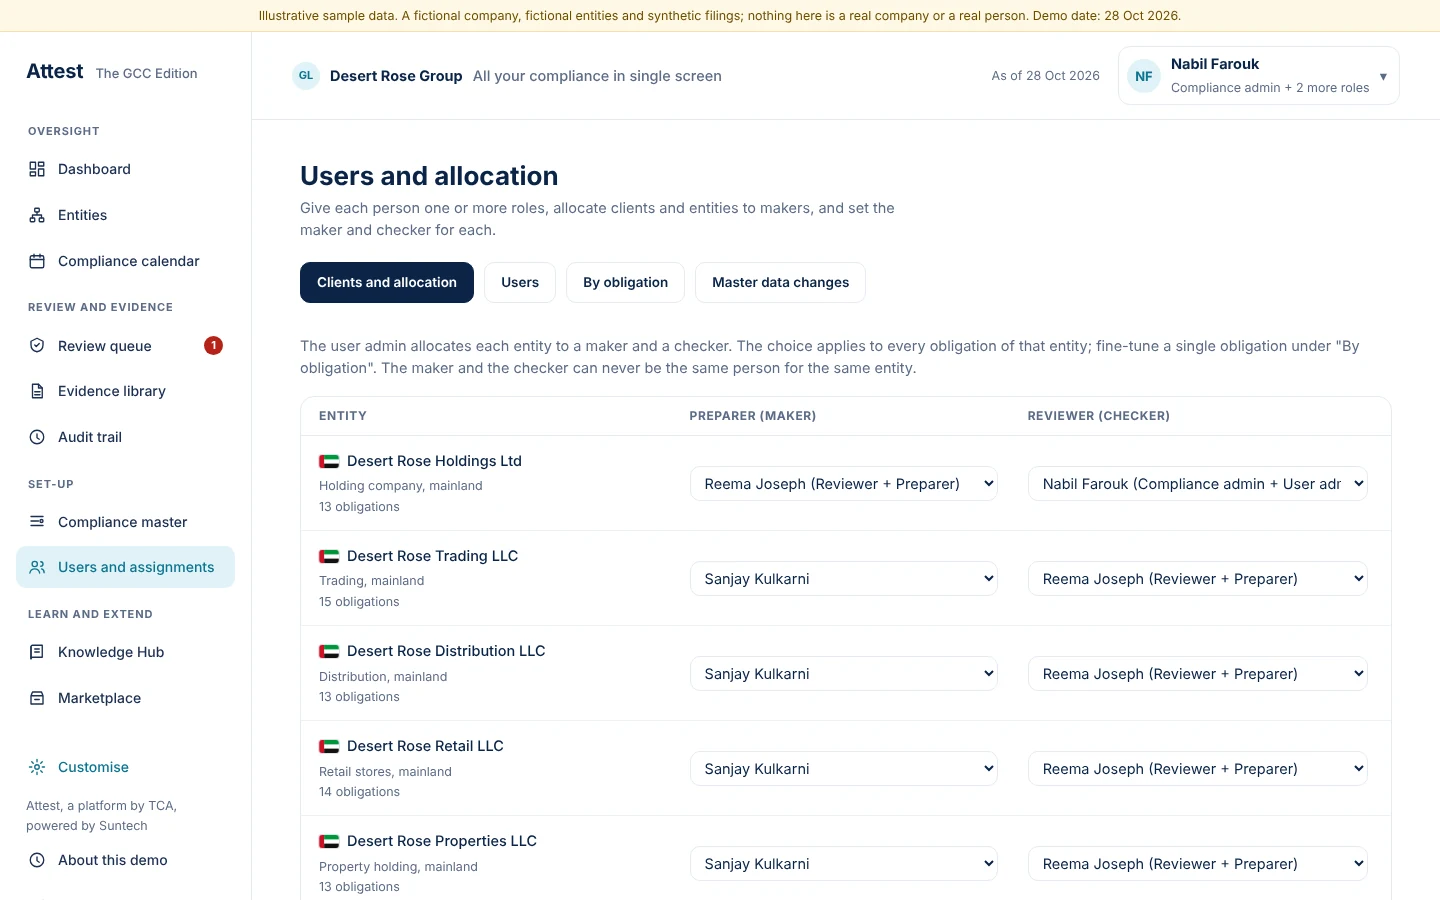Click the "As of 28 Oct 2026" date text
Screen dimensions: 1440x900
click(1045, 76)
